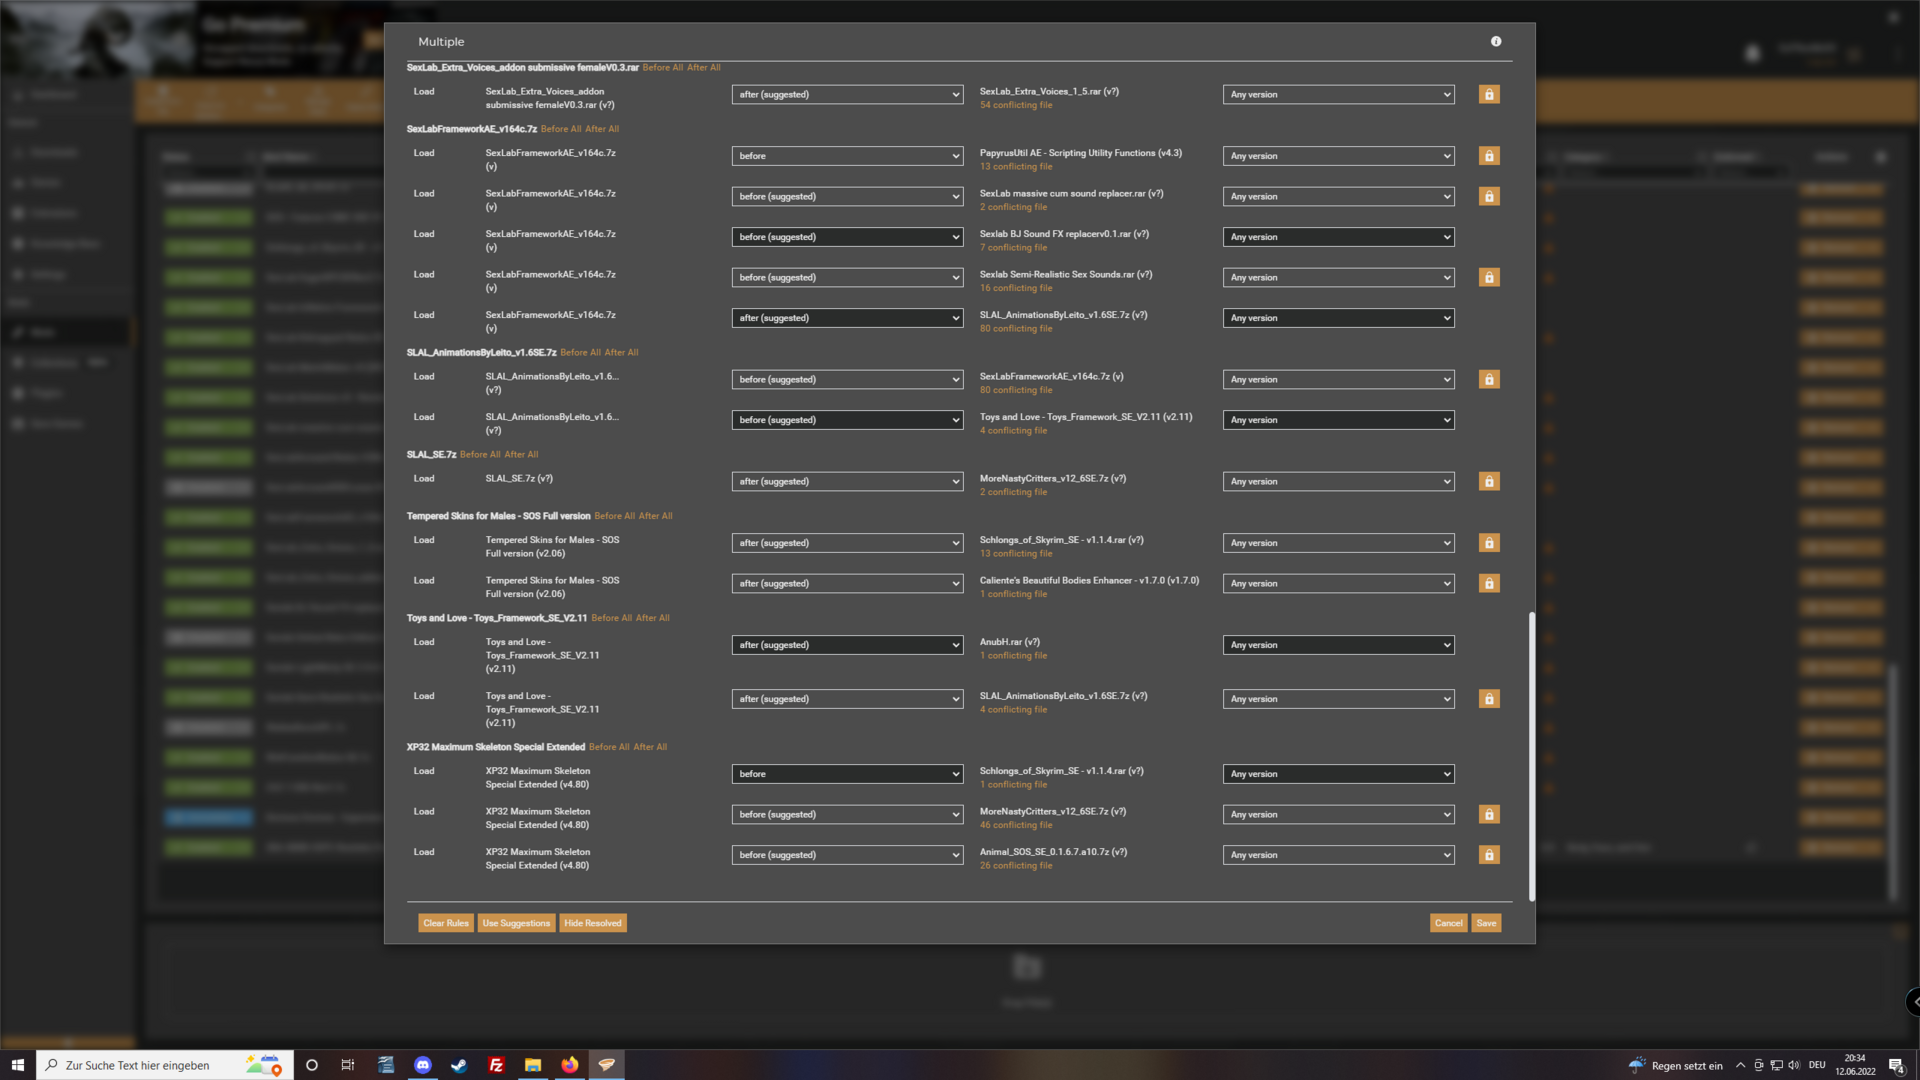Toggle lock icon beside PapyrusUtil AE rule
This screenshot has height=1080, width=1920.
[x=1489, y=156]
